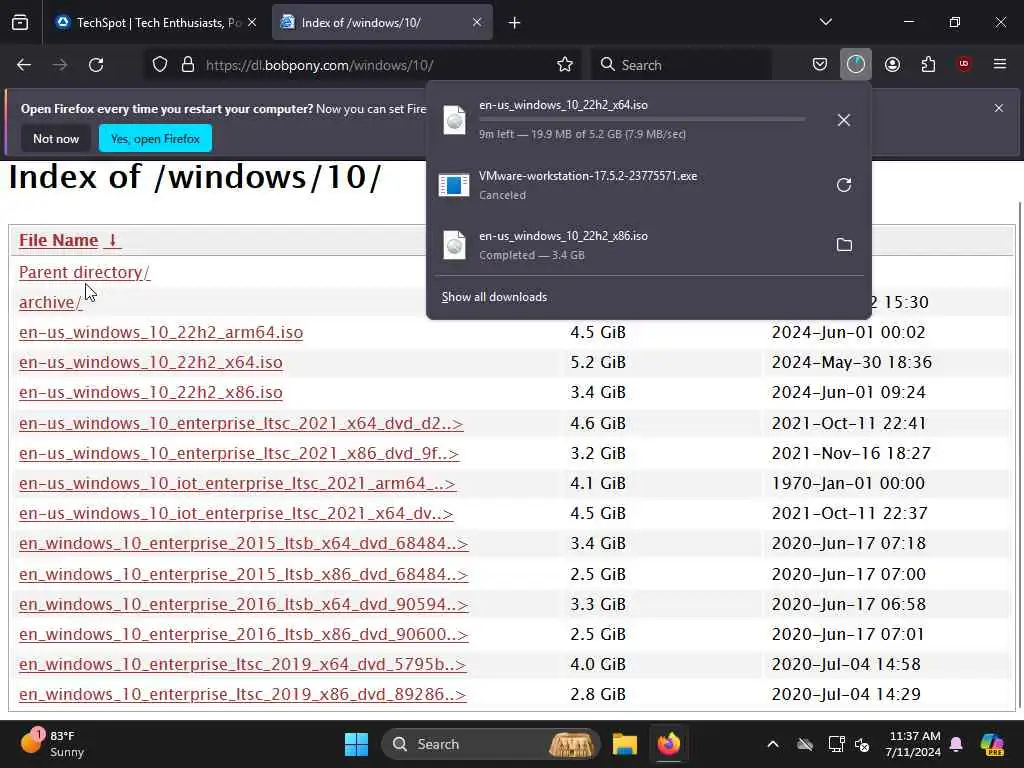Click Yes, open Firefox button
Image resolution: width=1024 pixels, height=768 pixels.
click(x=155, y=138)
